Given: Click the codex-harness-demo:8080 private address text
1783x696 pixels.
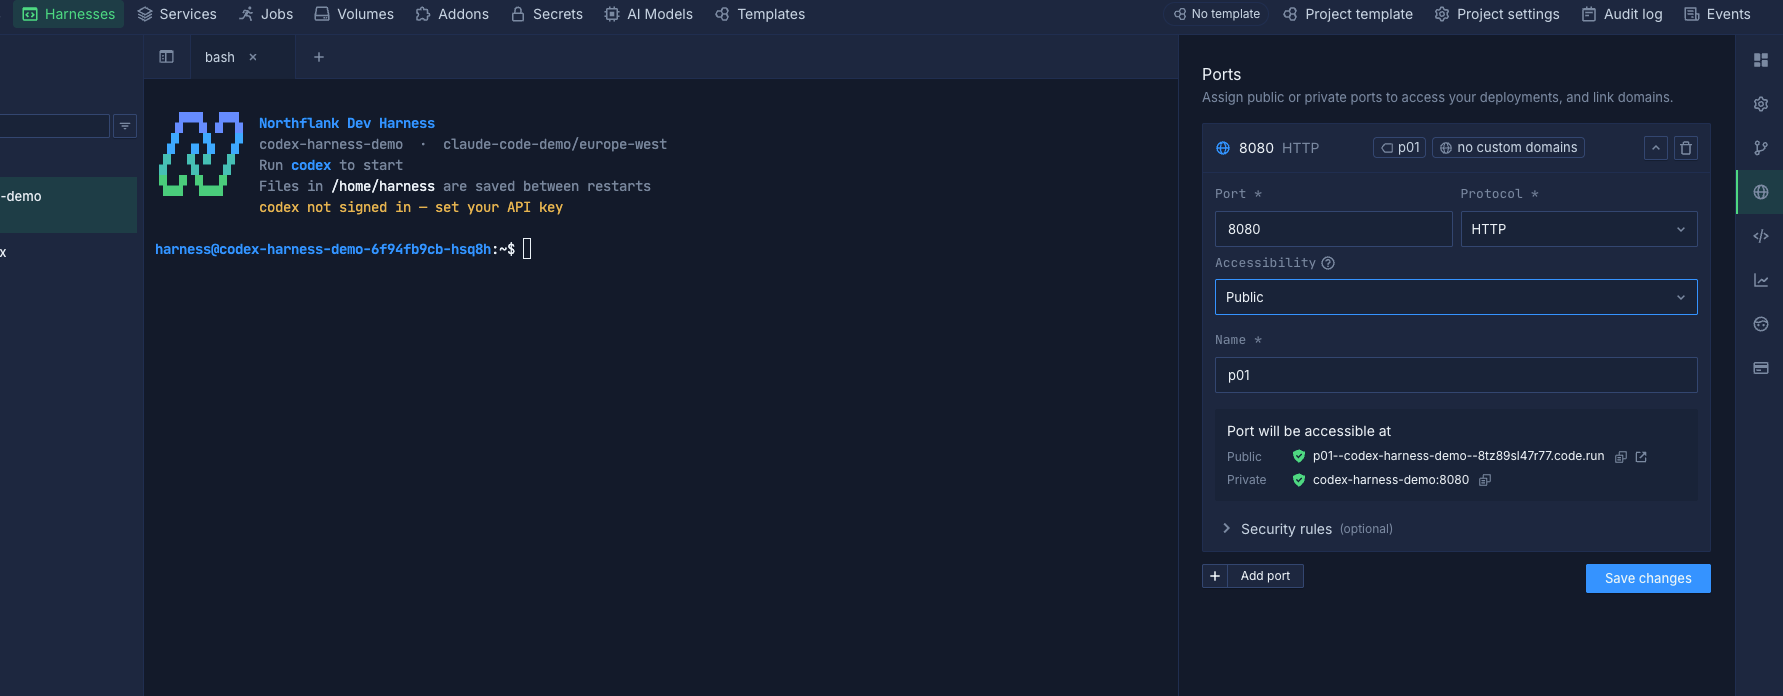Looking at the screenshot, I should tap(1391, 480).
